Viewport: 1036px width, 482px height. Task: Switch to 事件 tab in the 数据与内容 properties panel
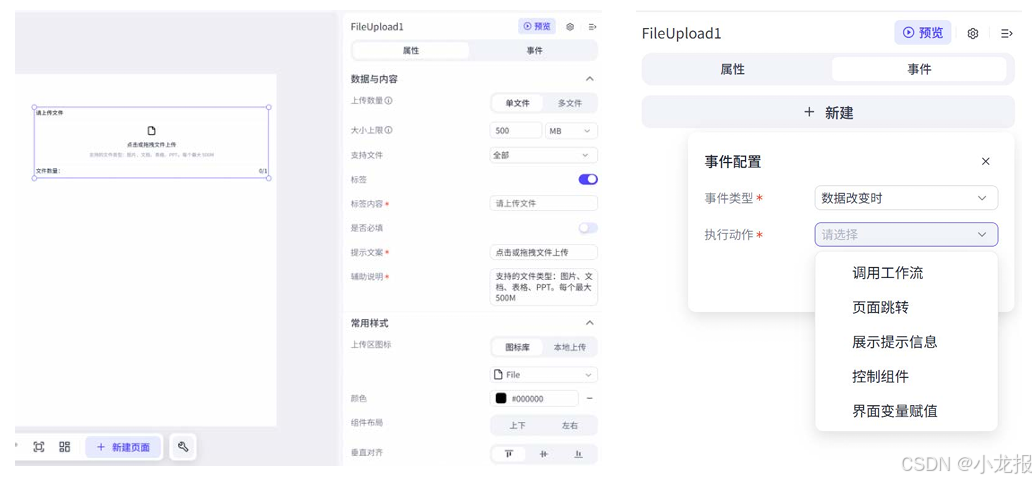[535, 51]
